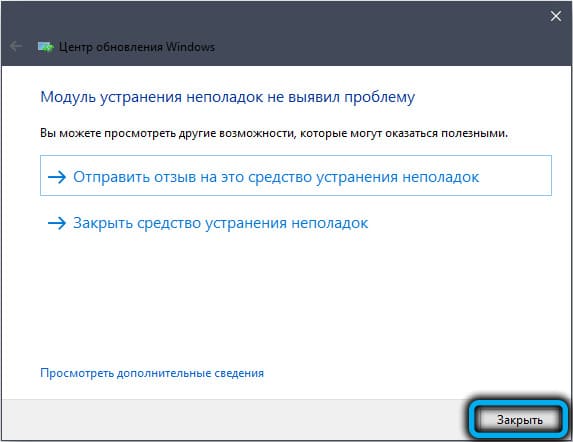573x442 pixels.
Task: Click the gray footer bar left of Закрыть
Action: coord(234,420)
